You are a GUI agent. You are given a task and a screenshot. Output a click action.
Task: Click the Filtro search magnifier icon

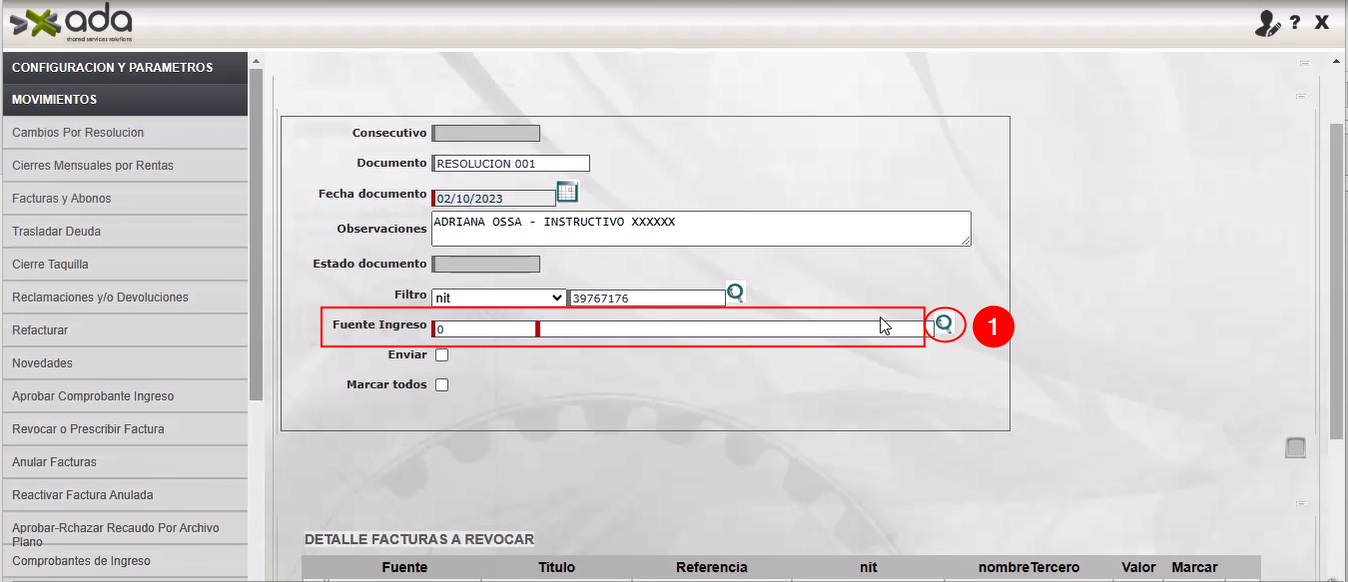point(735,293)
